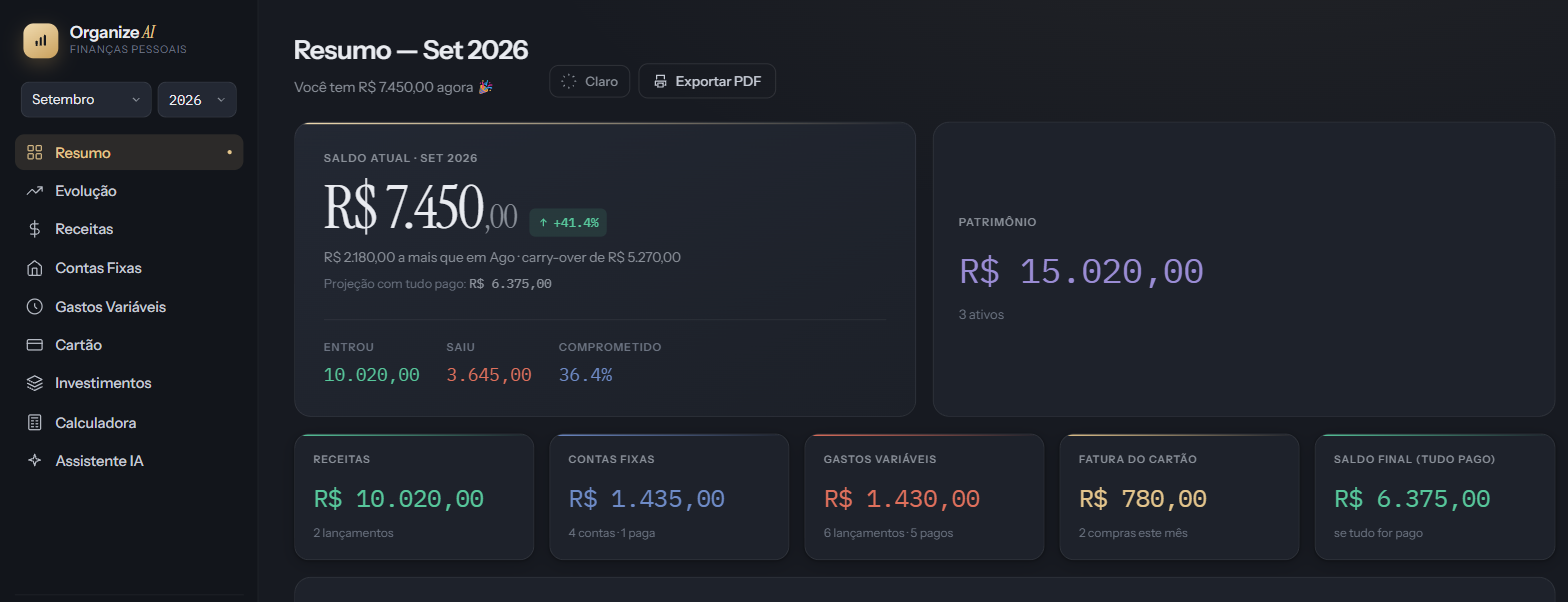Open the 2026 year dropdown
1568x602 pixels.
coord(197,100)
